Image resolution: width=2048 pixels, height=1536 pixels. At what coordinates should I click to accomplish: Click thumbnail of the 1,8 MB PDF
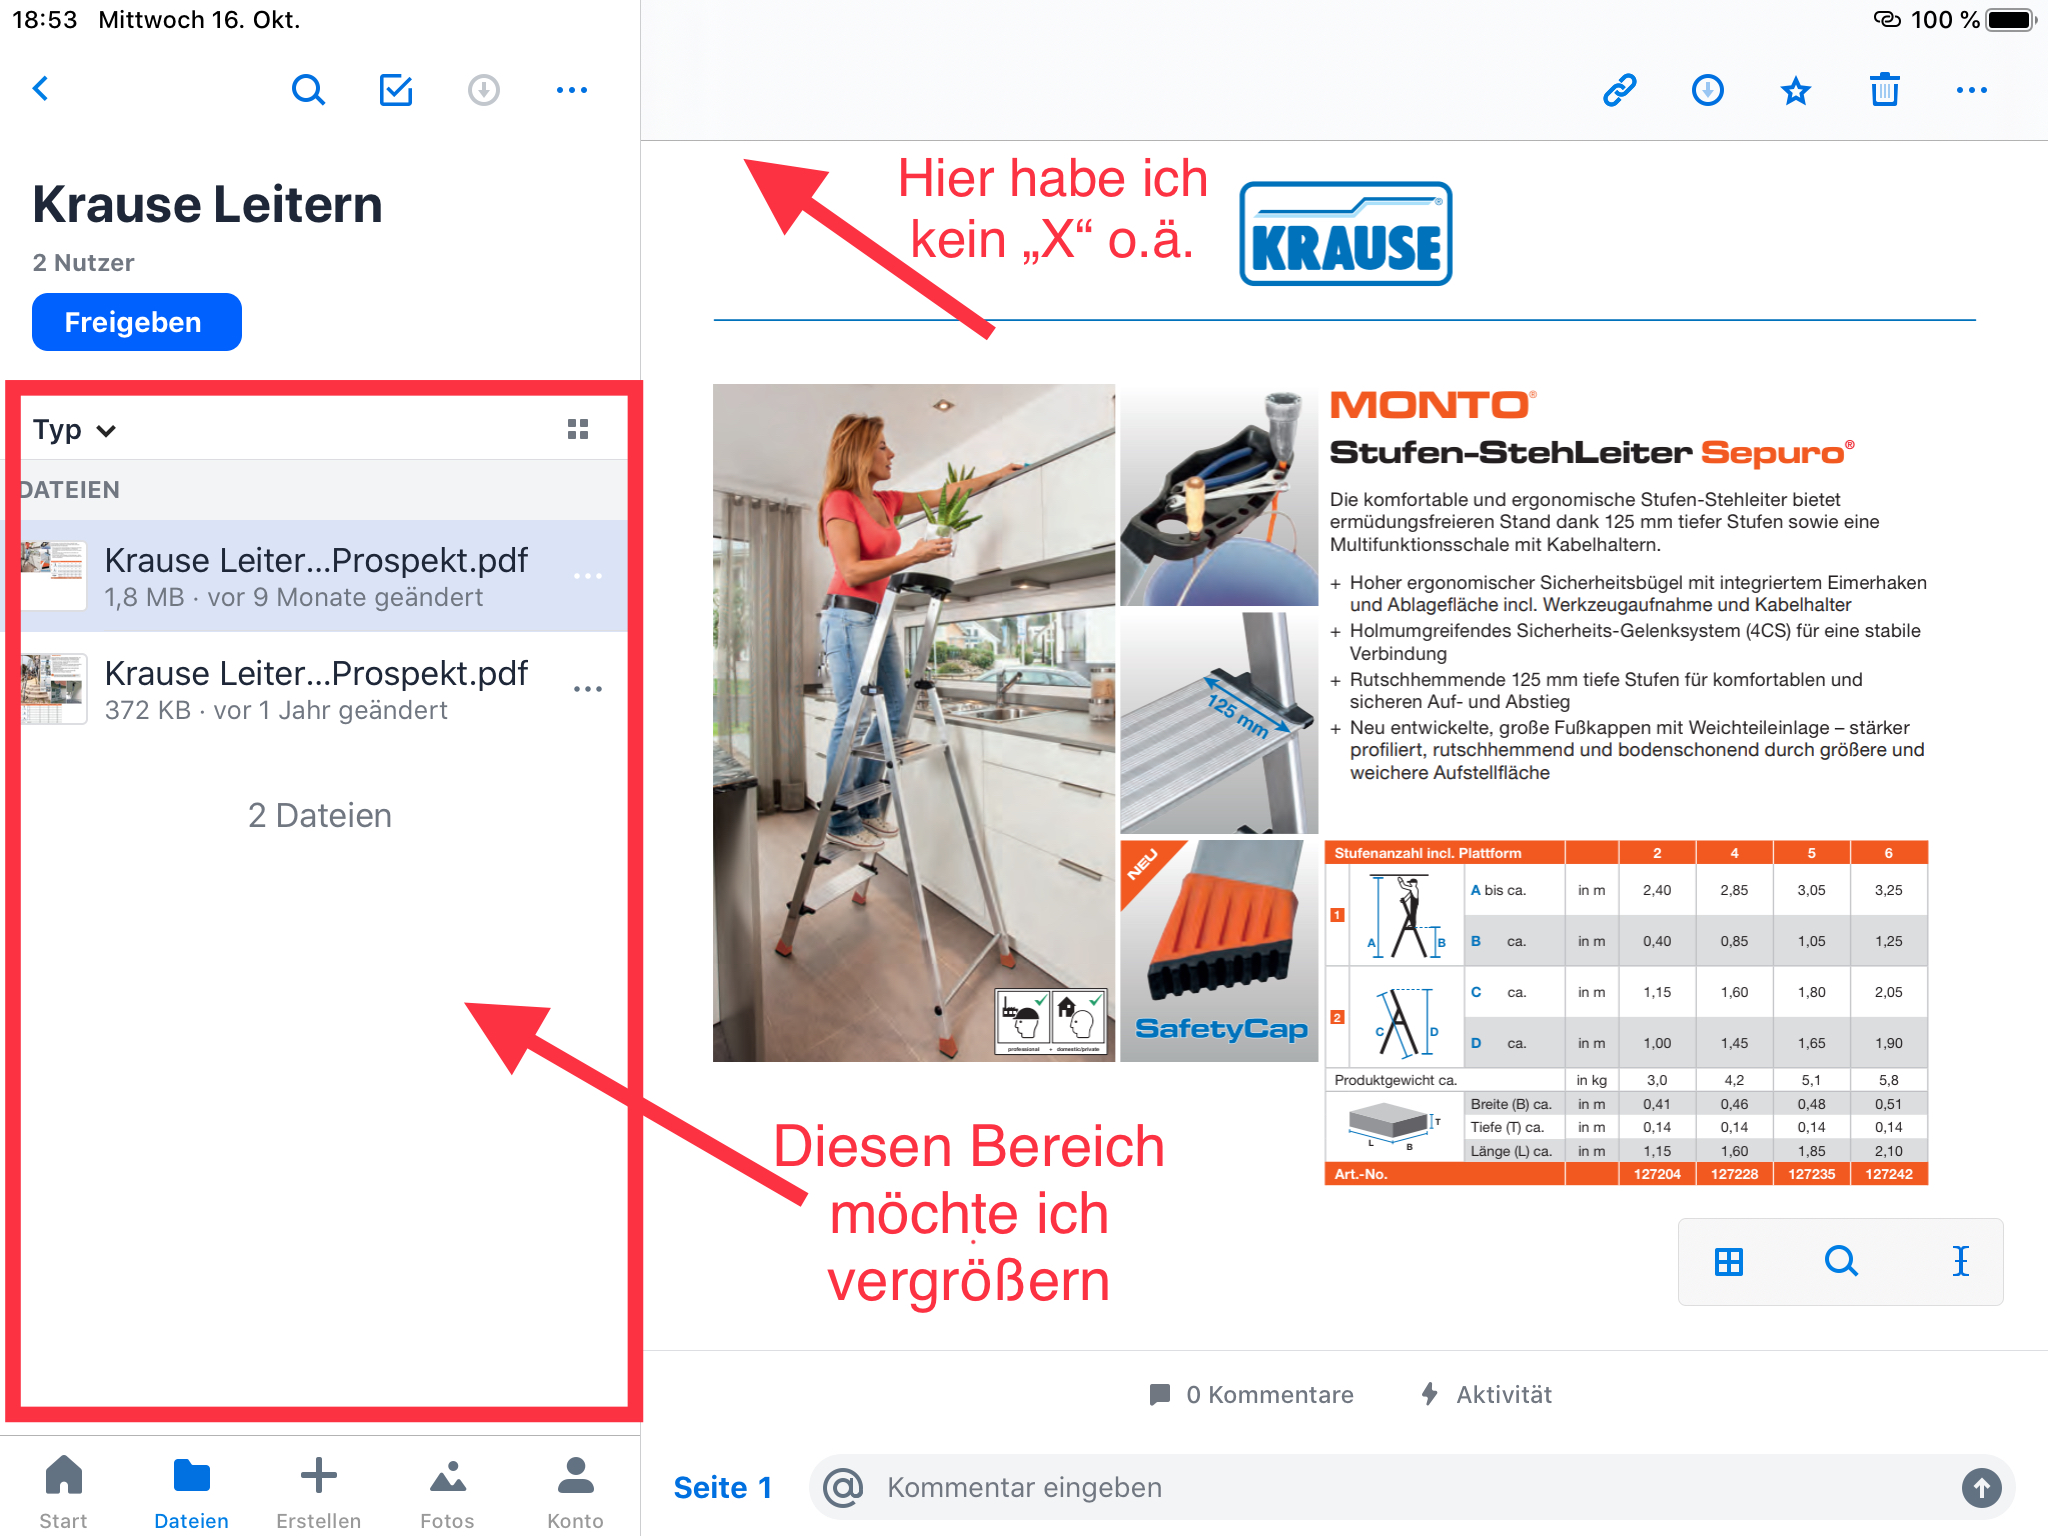click(54, 576)
